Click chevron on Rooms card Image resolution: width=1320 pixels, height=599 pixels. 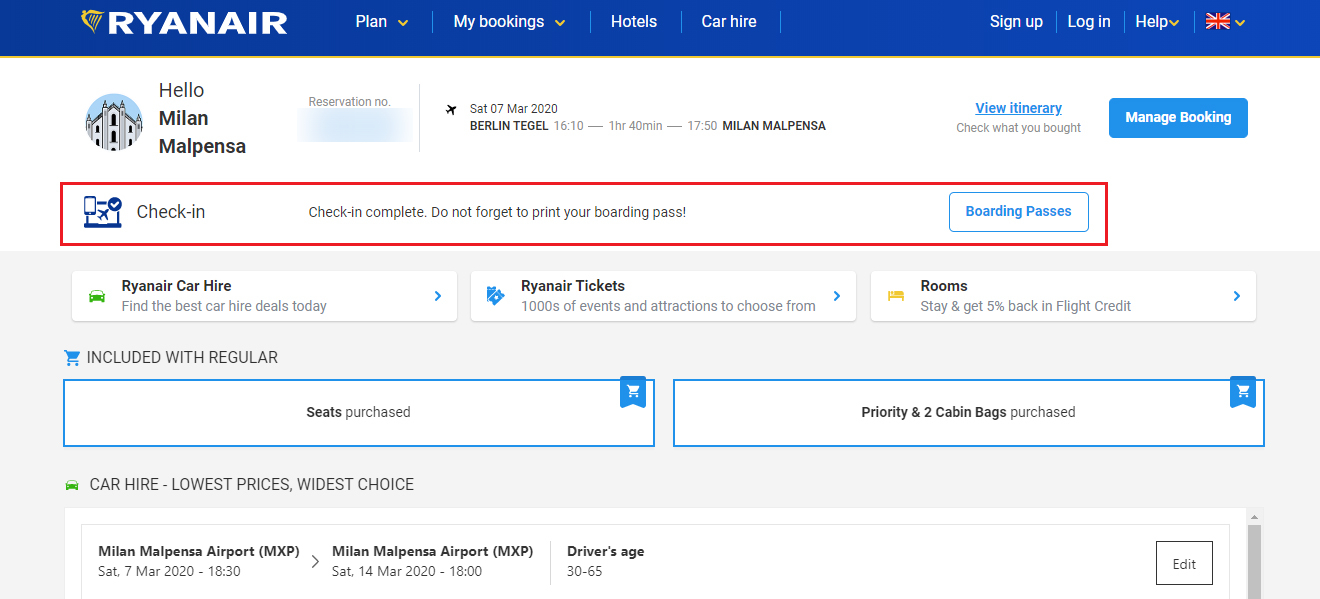pos(1237,296)
